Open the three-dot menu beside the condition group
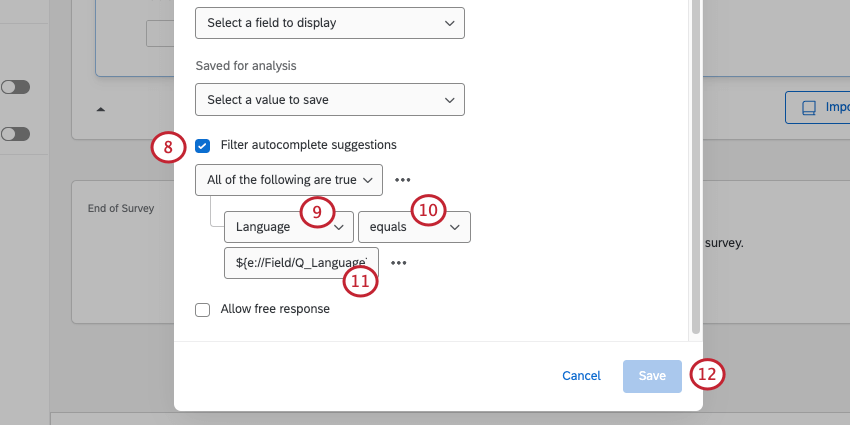Screen dimensions: 850x425 (402, 180)
